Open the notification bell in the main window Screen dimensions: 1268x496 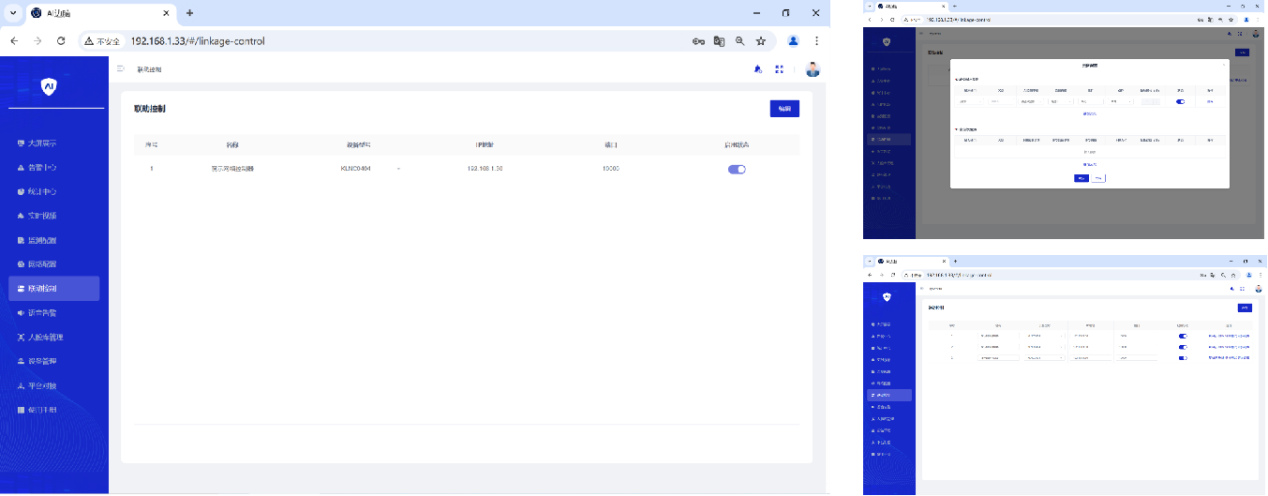757,69
